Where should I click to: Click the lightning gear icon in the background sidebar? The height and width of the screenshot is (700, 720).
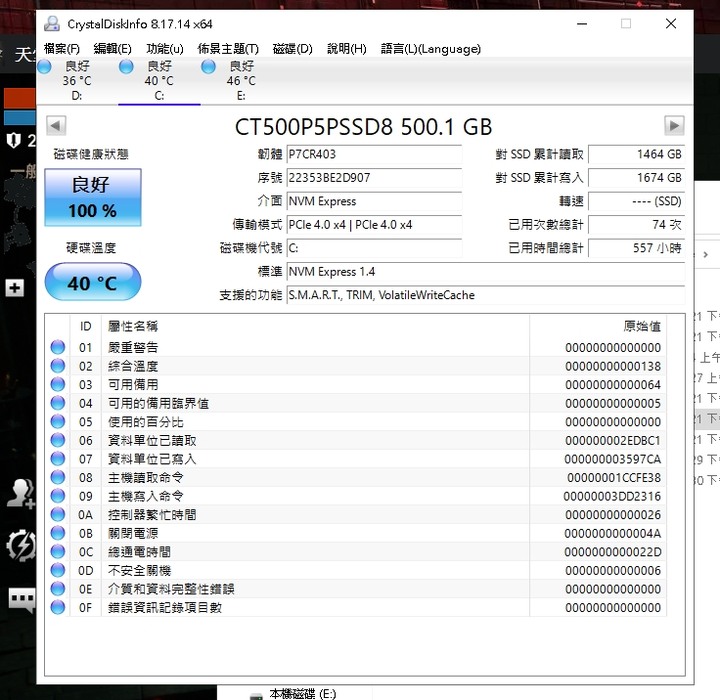click(21, 545)
